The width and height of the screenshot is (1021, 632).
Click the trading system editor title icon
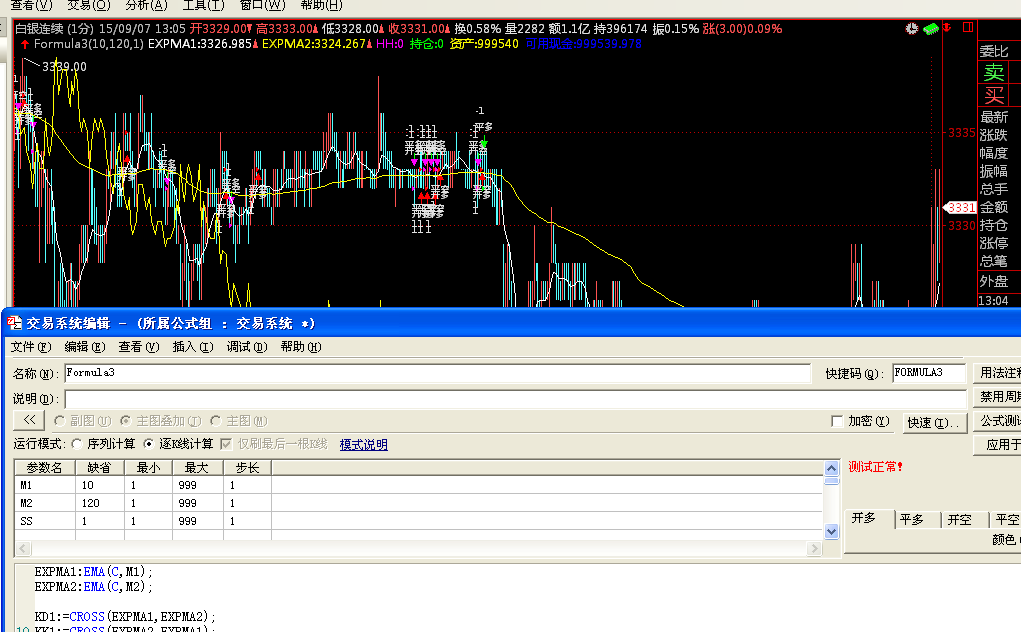pyautogui.click(x=14, y=323)
